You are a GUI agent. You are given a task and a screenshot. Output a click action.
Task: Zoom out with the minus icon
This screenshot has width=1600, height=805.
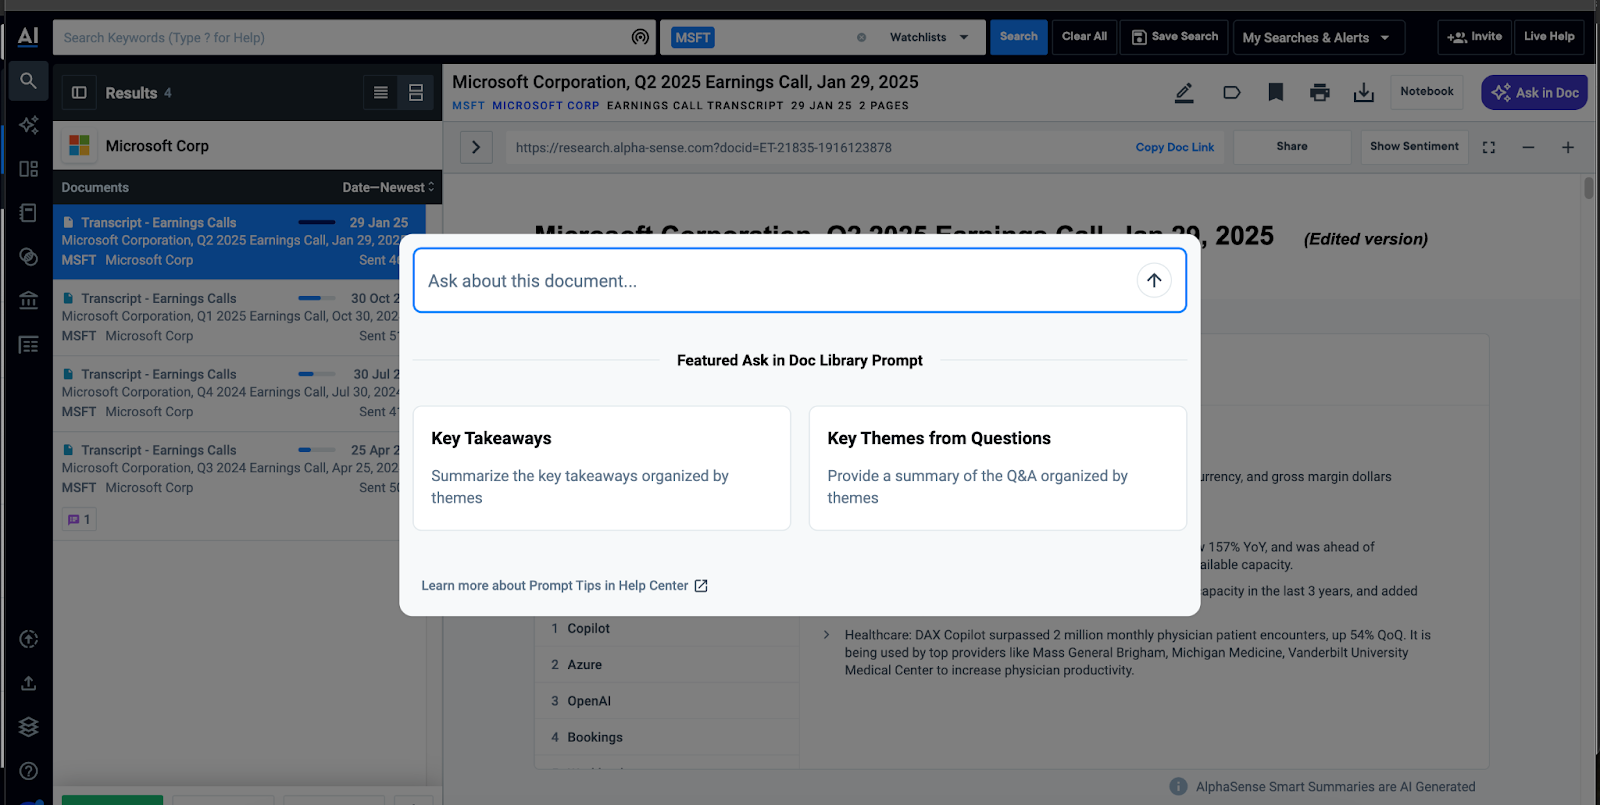click(x=1528, y=147)
